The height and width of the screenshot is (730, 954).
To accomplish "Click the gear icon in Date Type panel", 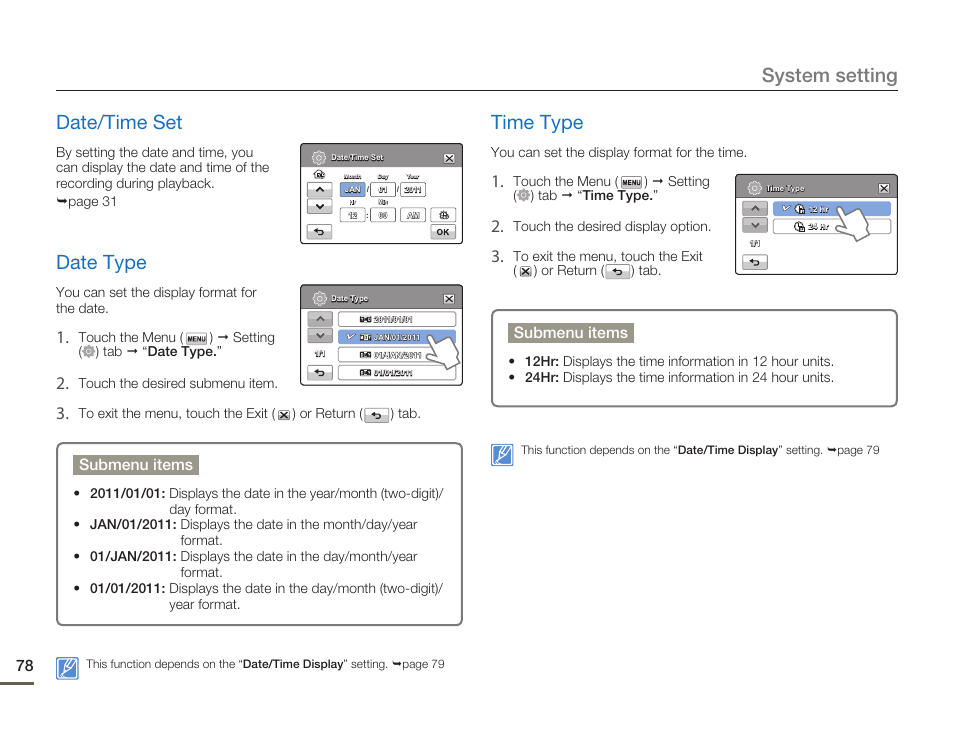I will tap(319, 299).
